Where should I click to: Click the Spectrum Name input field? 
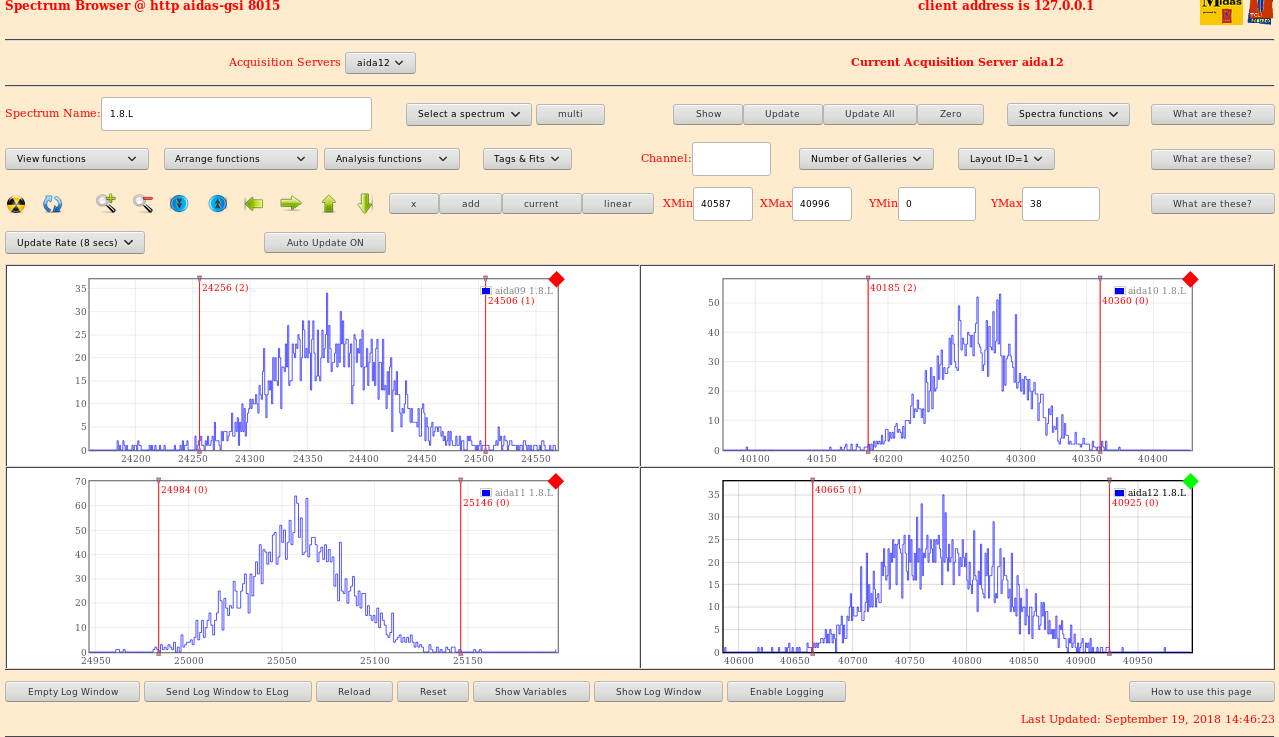coord(236,114)
